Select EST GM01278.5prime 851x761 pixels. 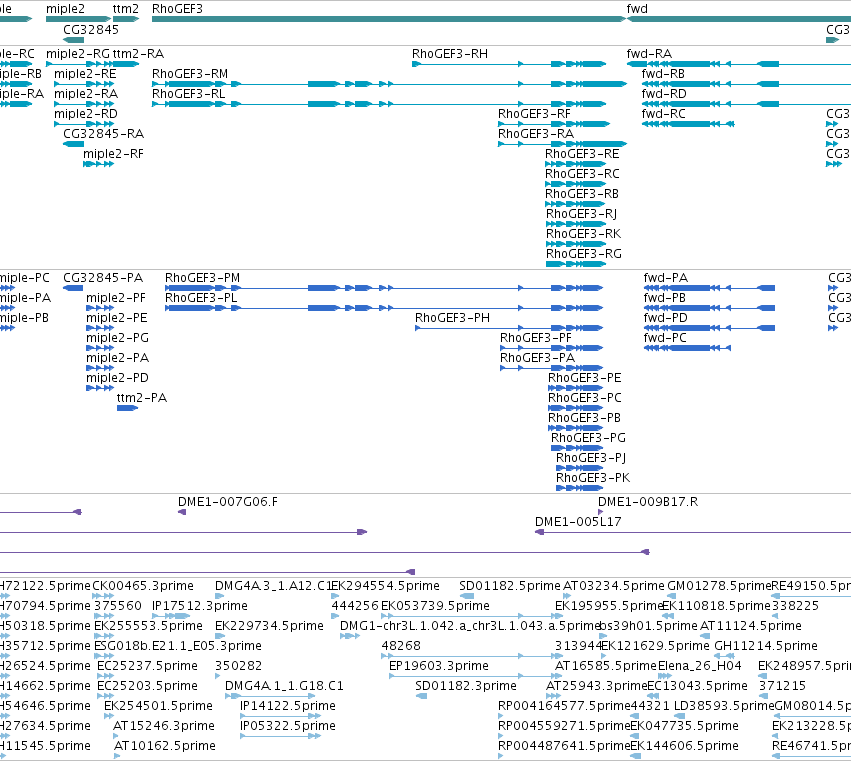point(719,587)
